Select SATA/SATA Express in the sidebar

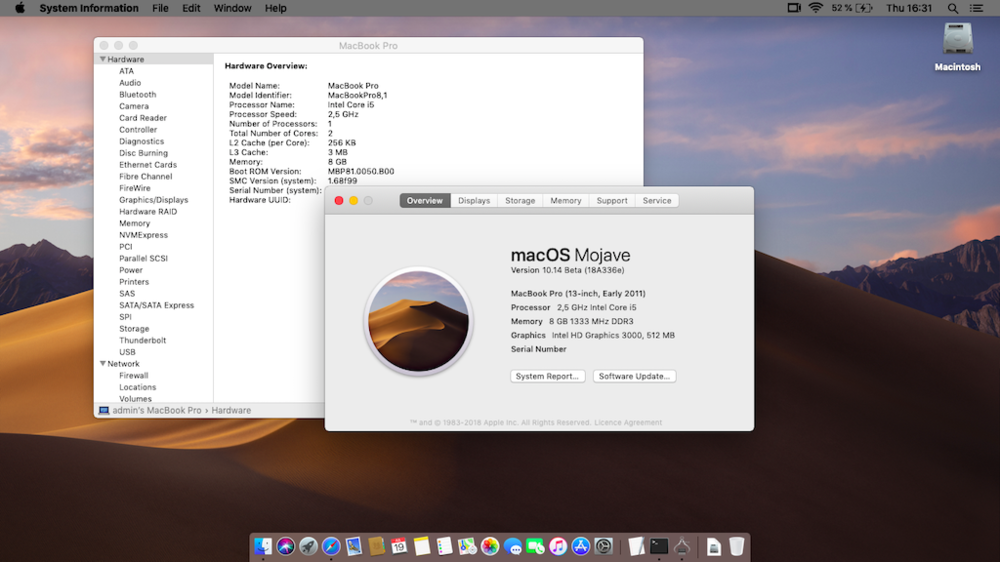[x=156, y=305]
